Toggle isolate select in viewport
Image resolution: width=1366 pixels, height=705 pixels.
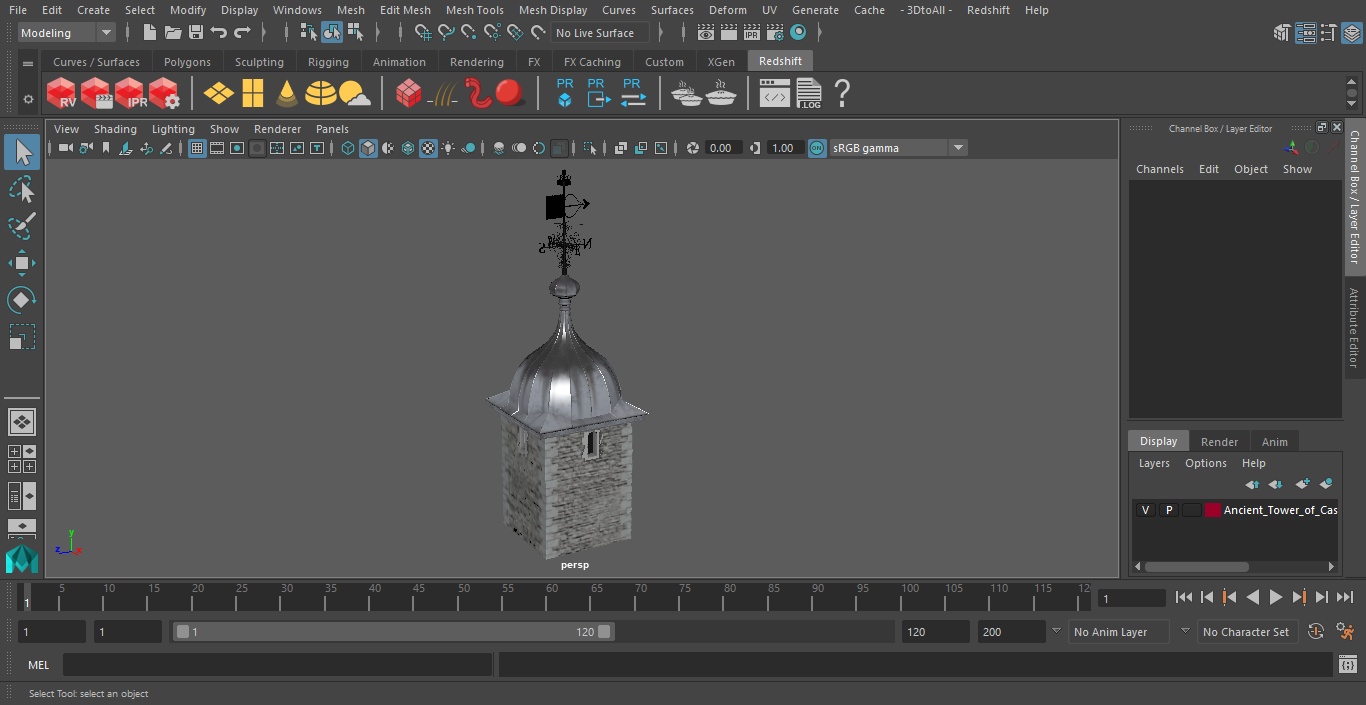click(x=590, y=148)
